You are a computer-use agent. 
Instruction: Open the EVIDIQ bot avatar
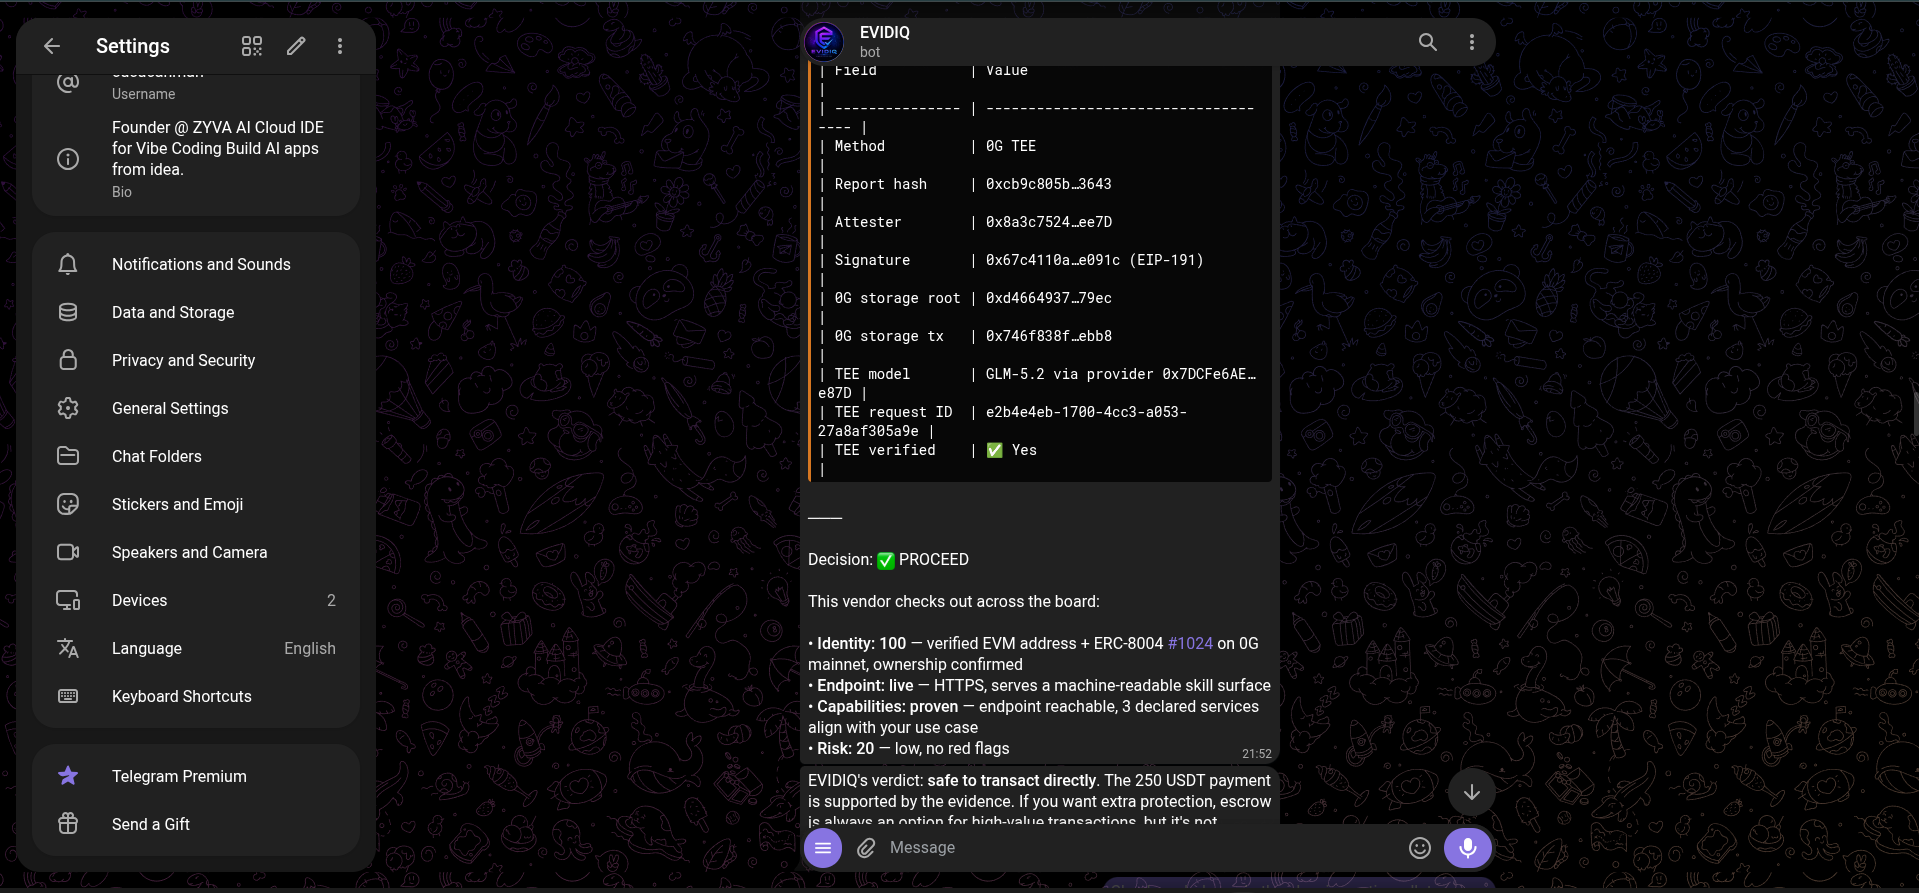tap(824, 42)
